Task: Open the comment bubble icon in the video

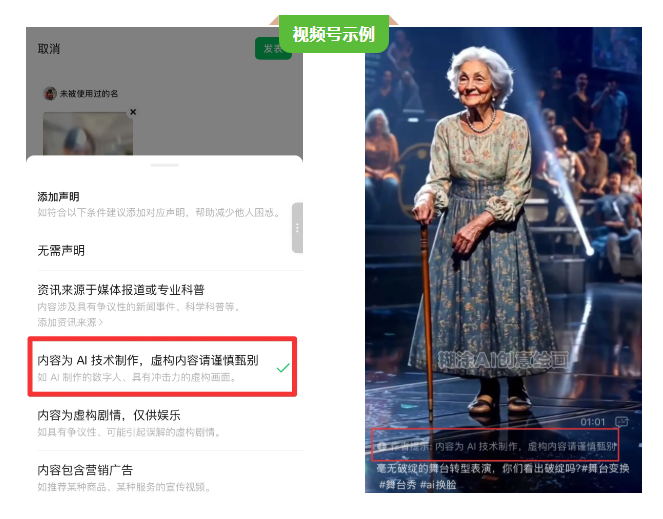Action: point(622,421)
